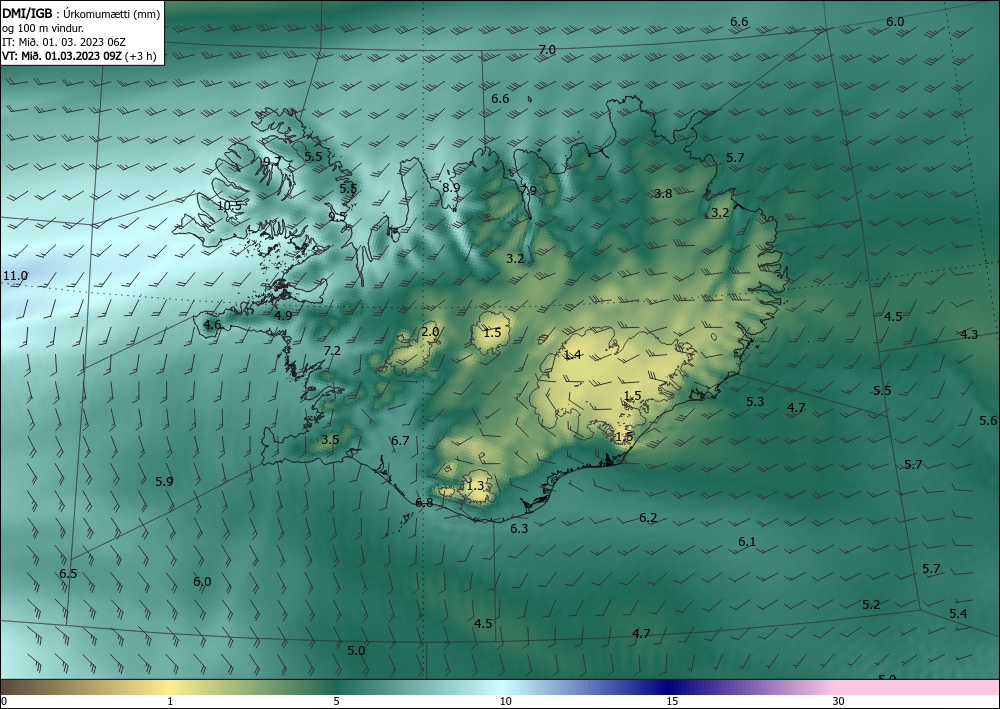Select the 'og 100 m vindur.' legend line
Image resolution: width=1000 pixels, height=709 pixels.
coord(43,28)
